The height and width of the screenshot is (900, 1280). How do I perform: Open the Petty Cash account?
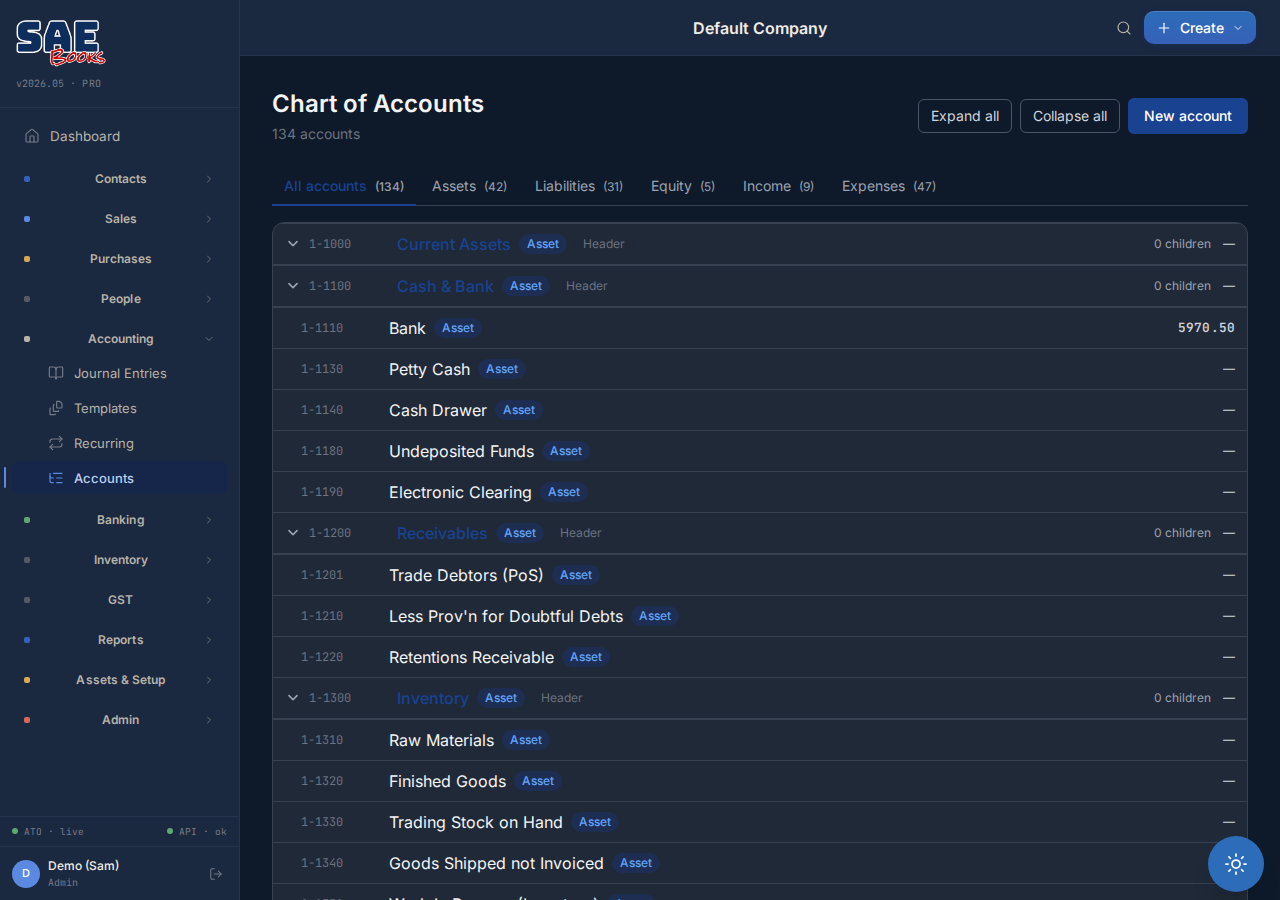(x=760, y=369)
